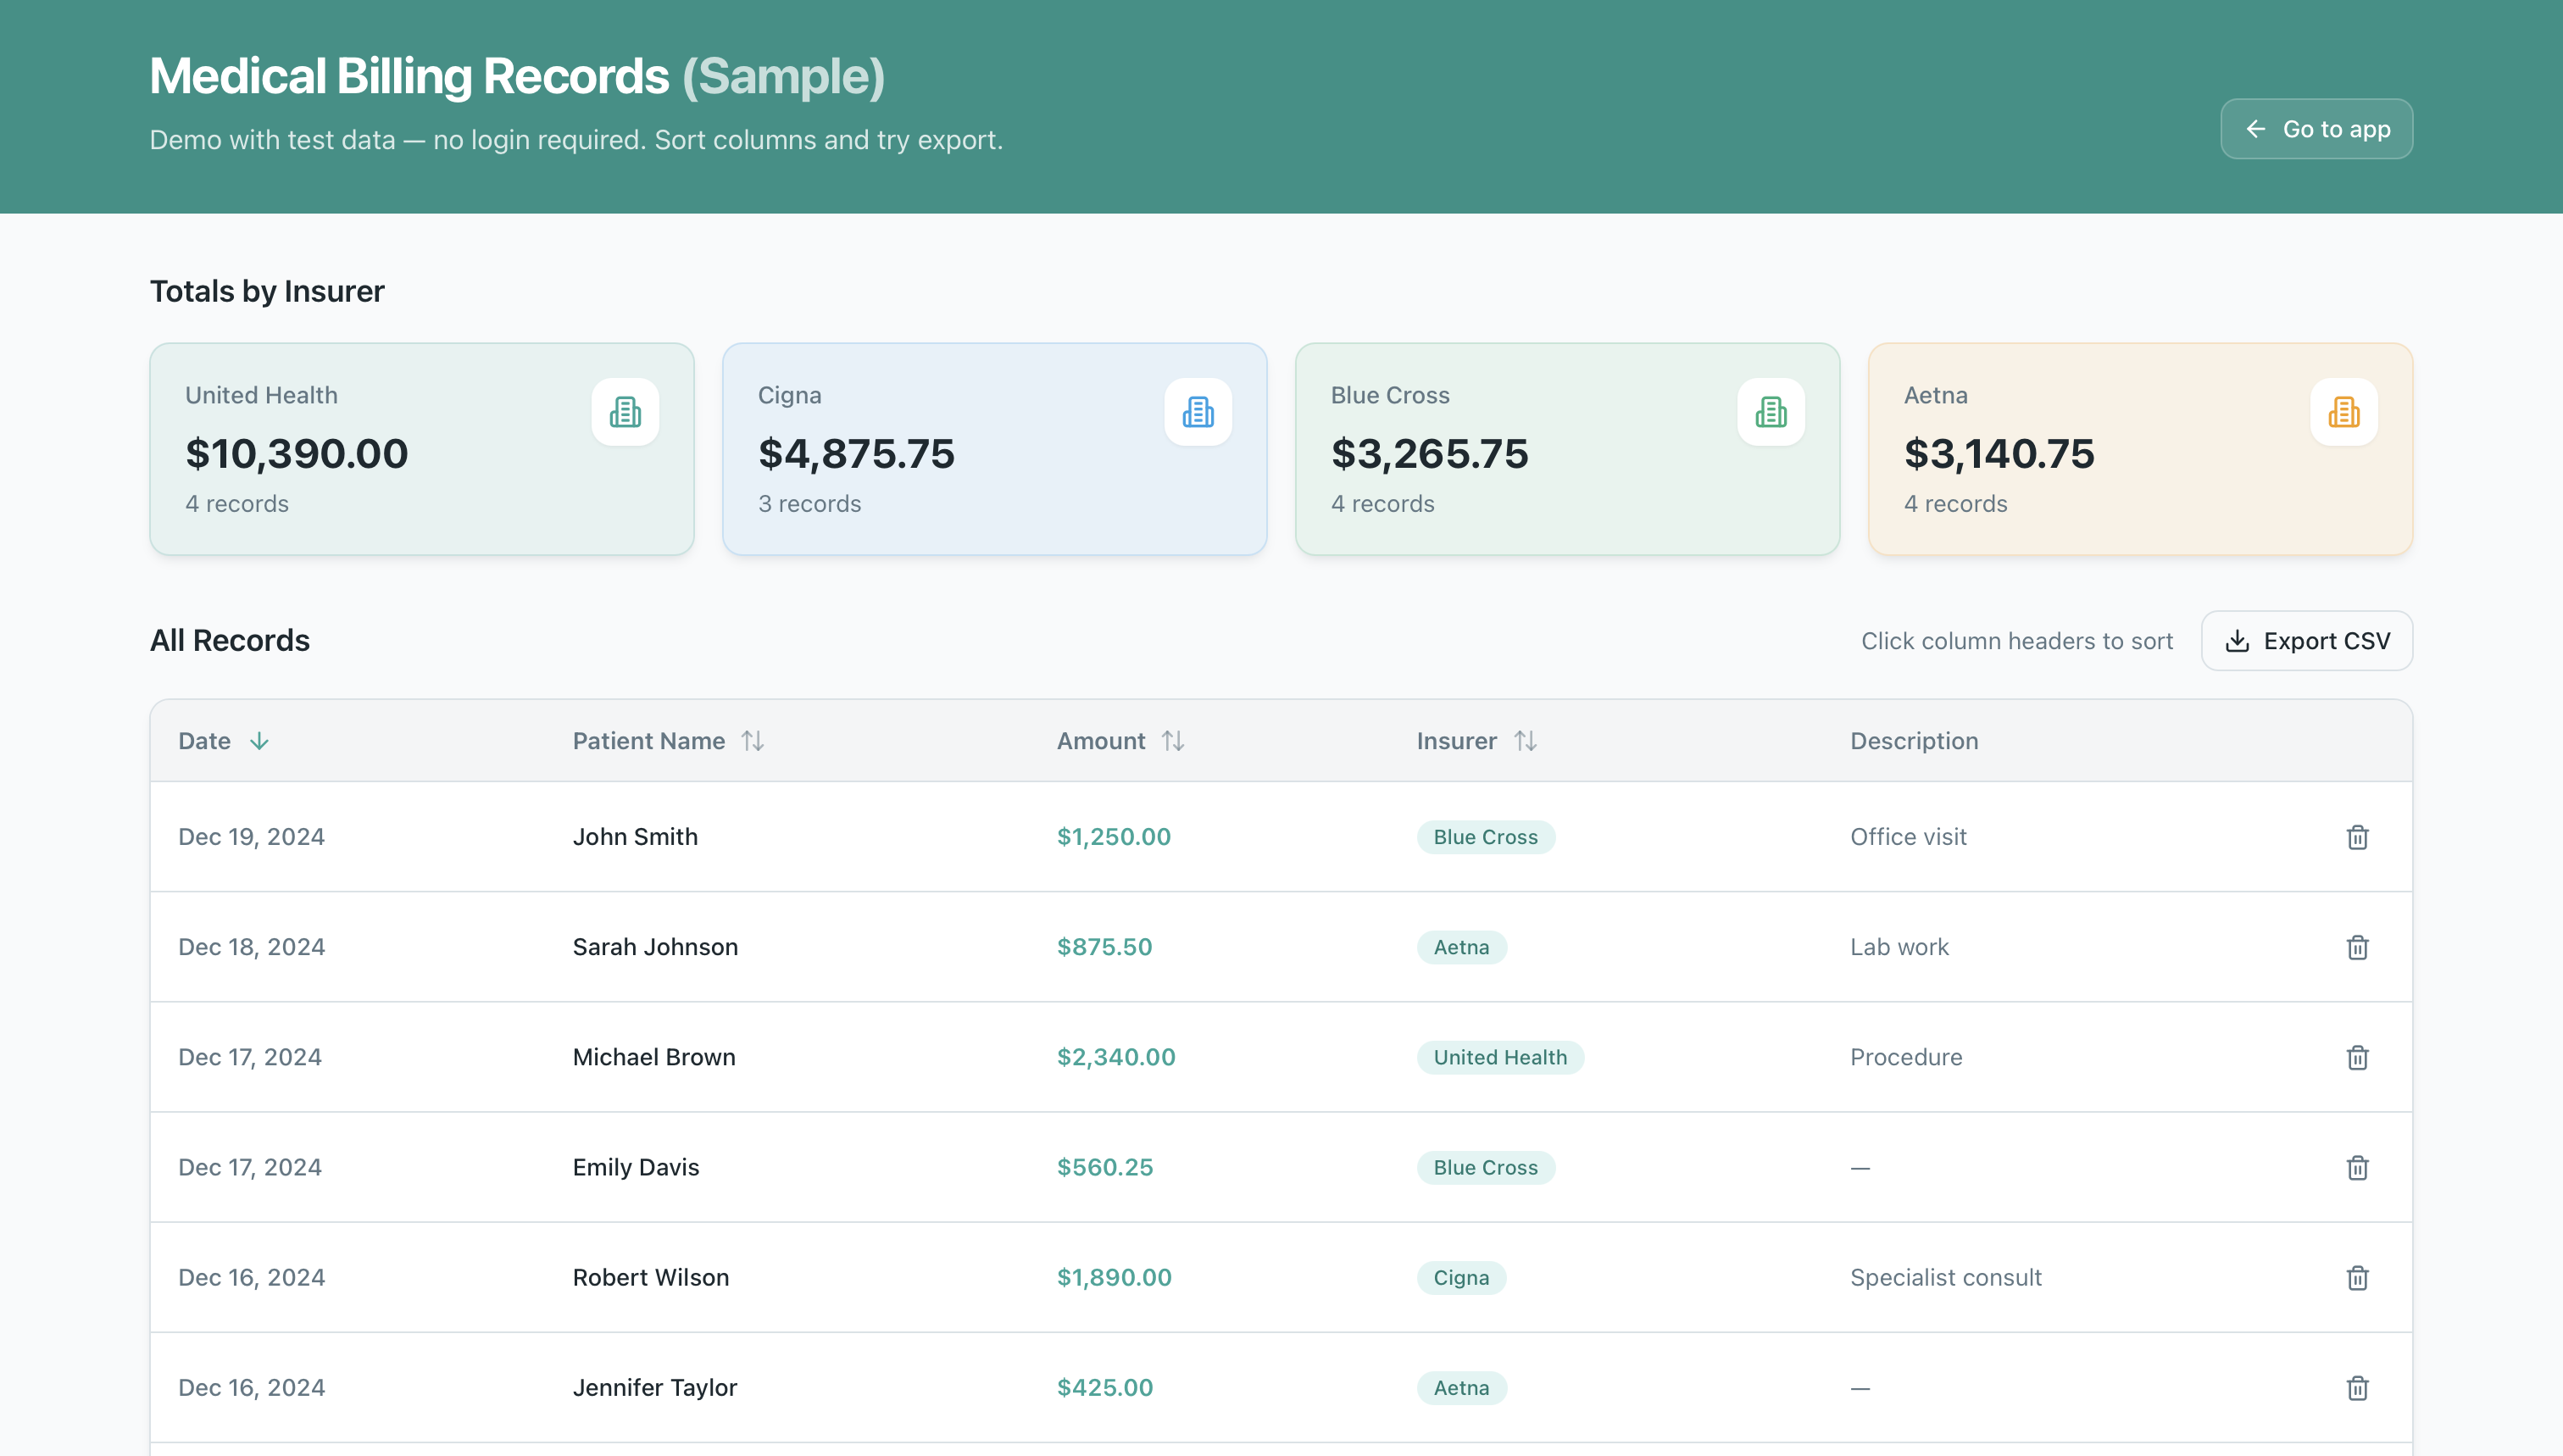
Task: Delete Sarah Johnson's record with trash icon
Action: (x=2357, y=947)
